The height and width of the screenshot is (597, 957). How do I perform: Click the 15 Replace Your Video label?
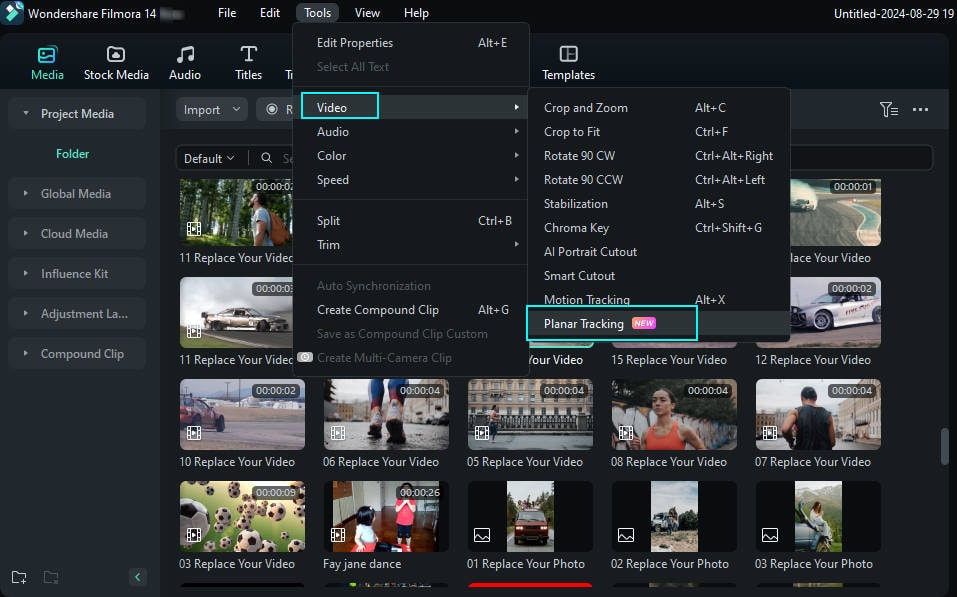click(669, 360)
